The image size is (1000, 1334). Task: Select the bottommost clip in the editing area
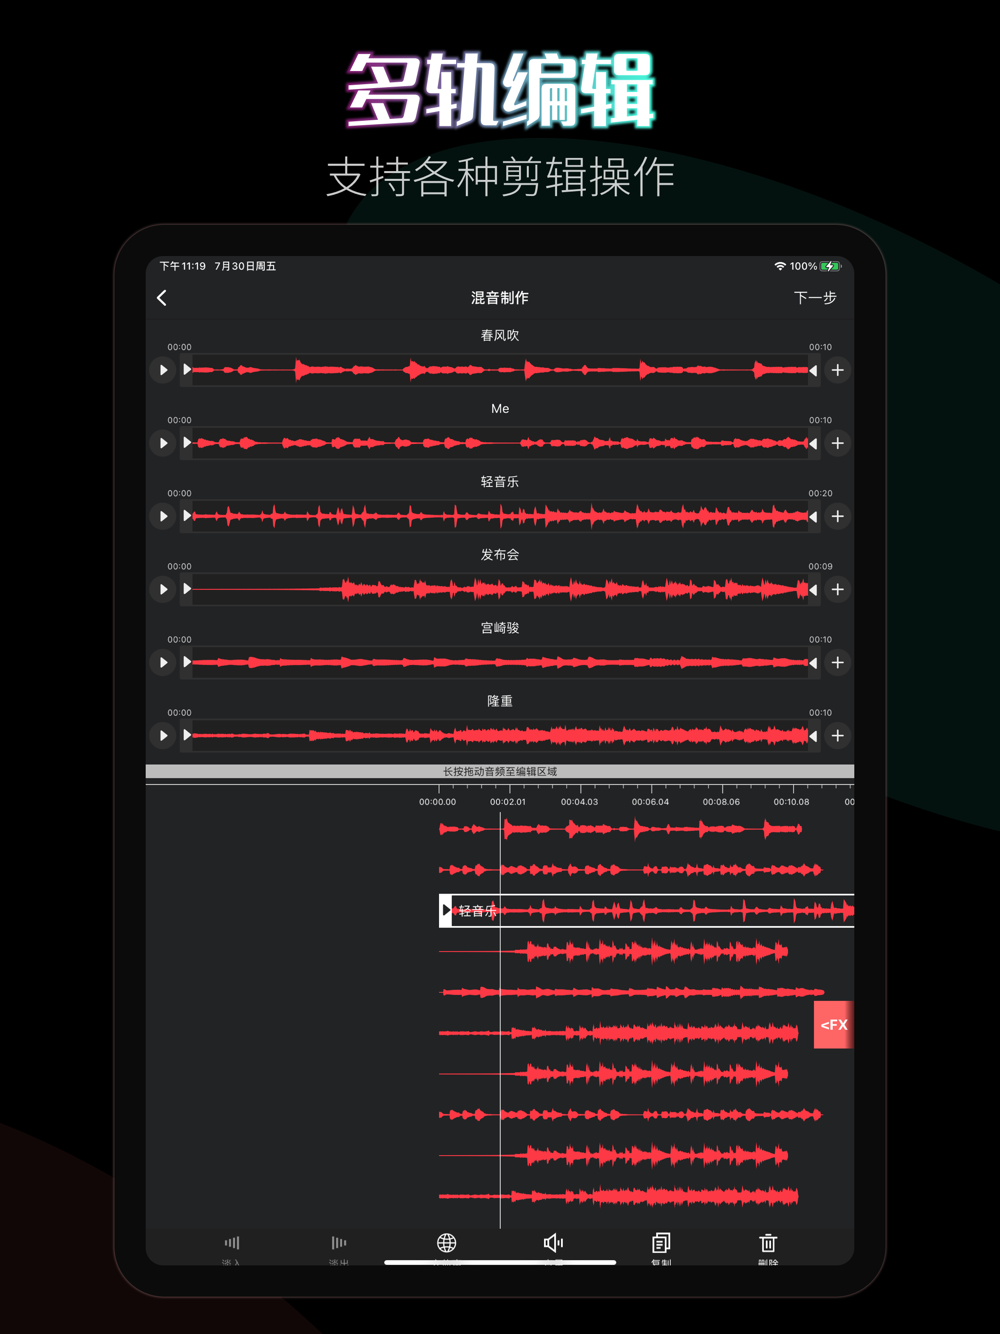(x=618, y=1196)
